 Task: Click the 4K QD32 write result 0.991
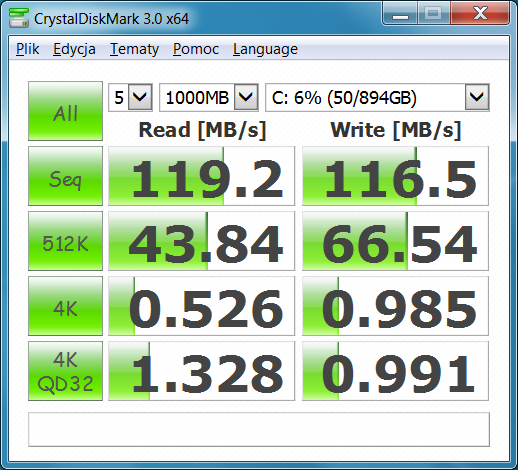click(x=395, y=371)
